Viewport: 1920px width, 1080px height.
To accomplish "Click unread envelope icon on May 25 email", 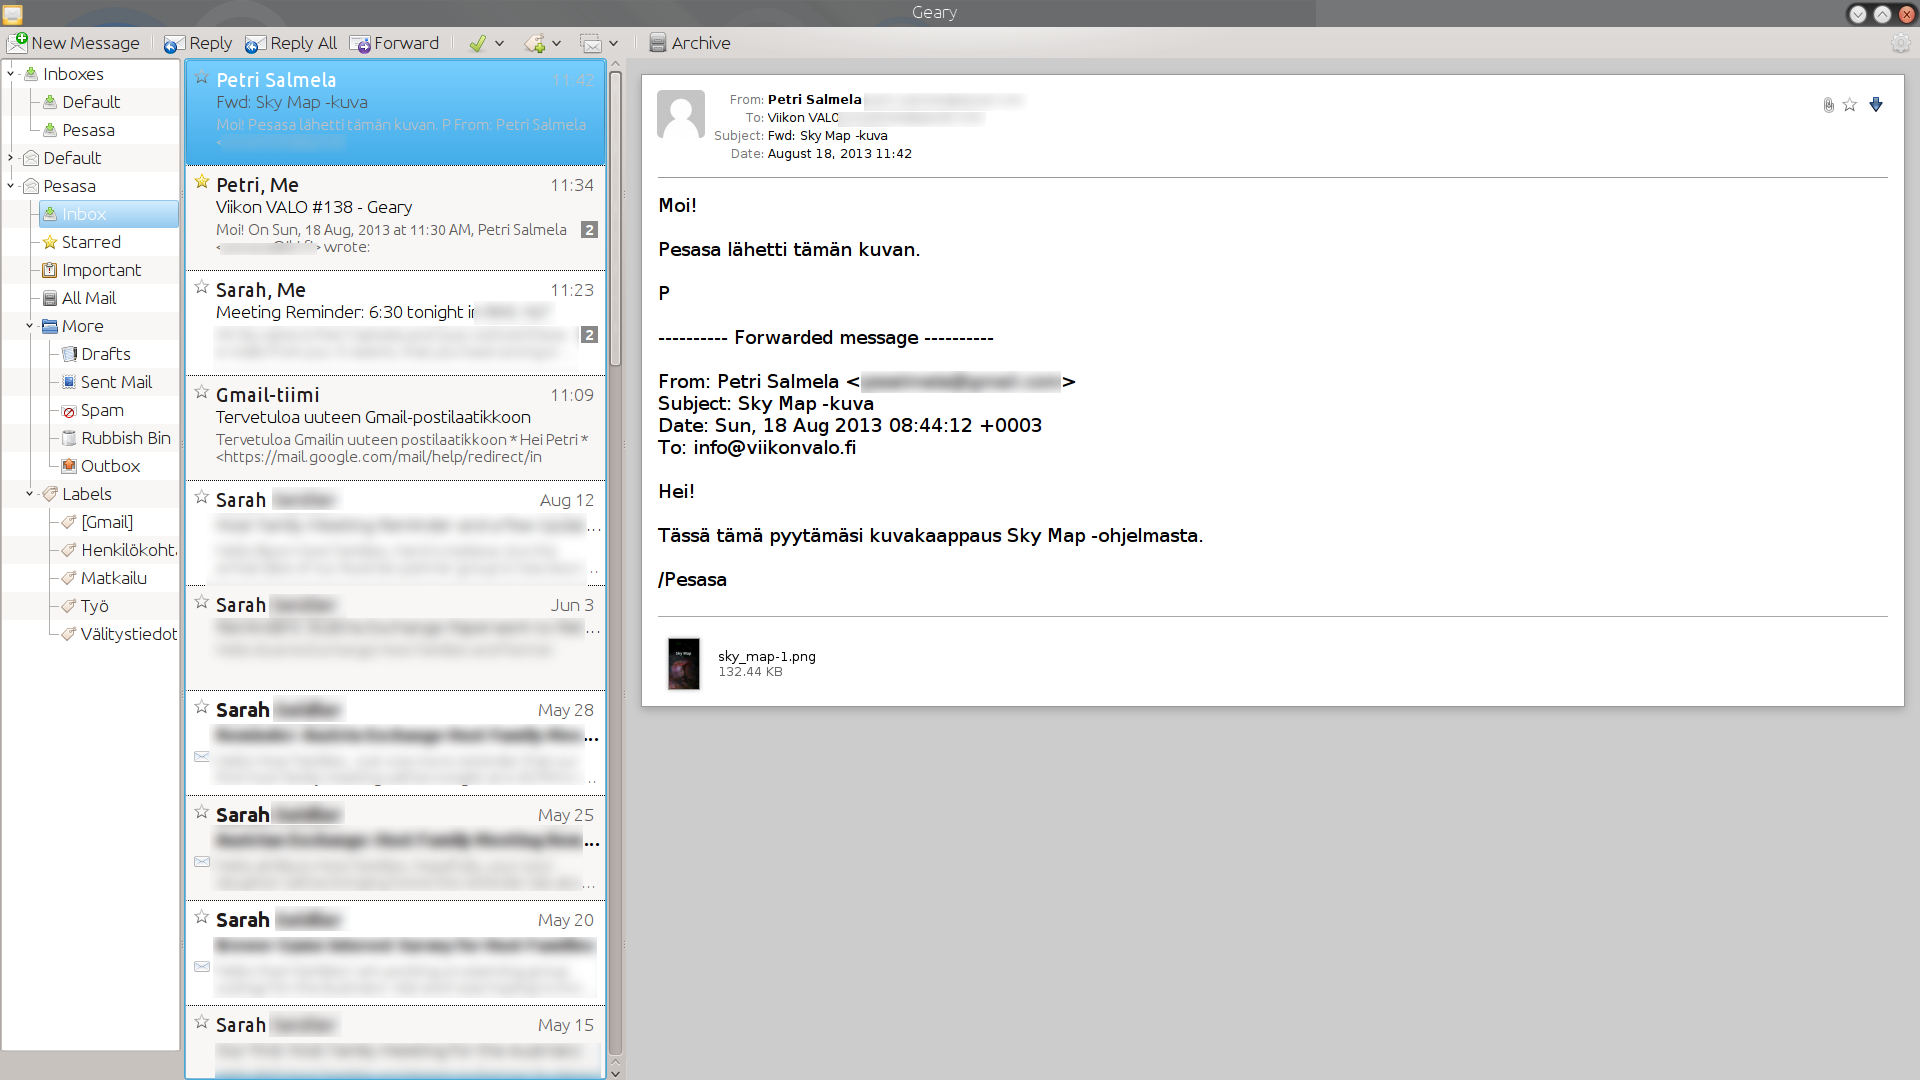I will click(x=202, y=861).
